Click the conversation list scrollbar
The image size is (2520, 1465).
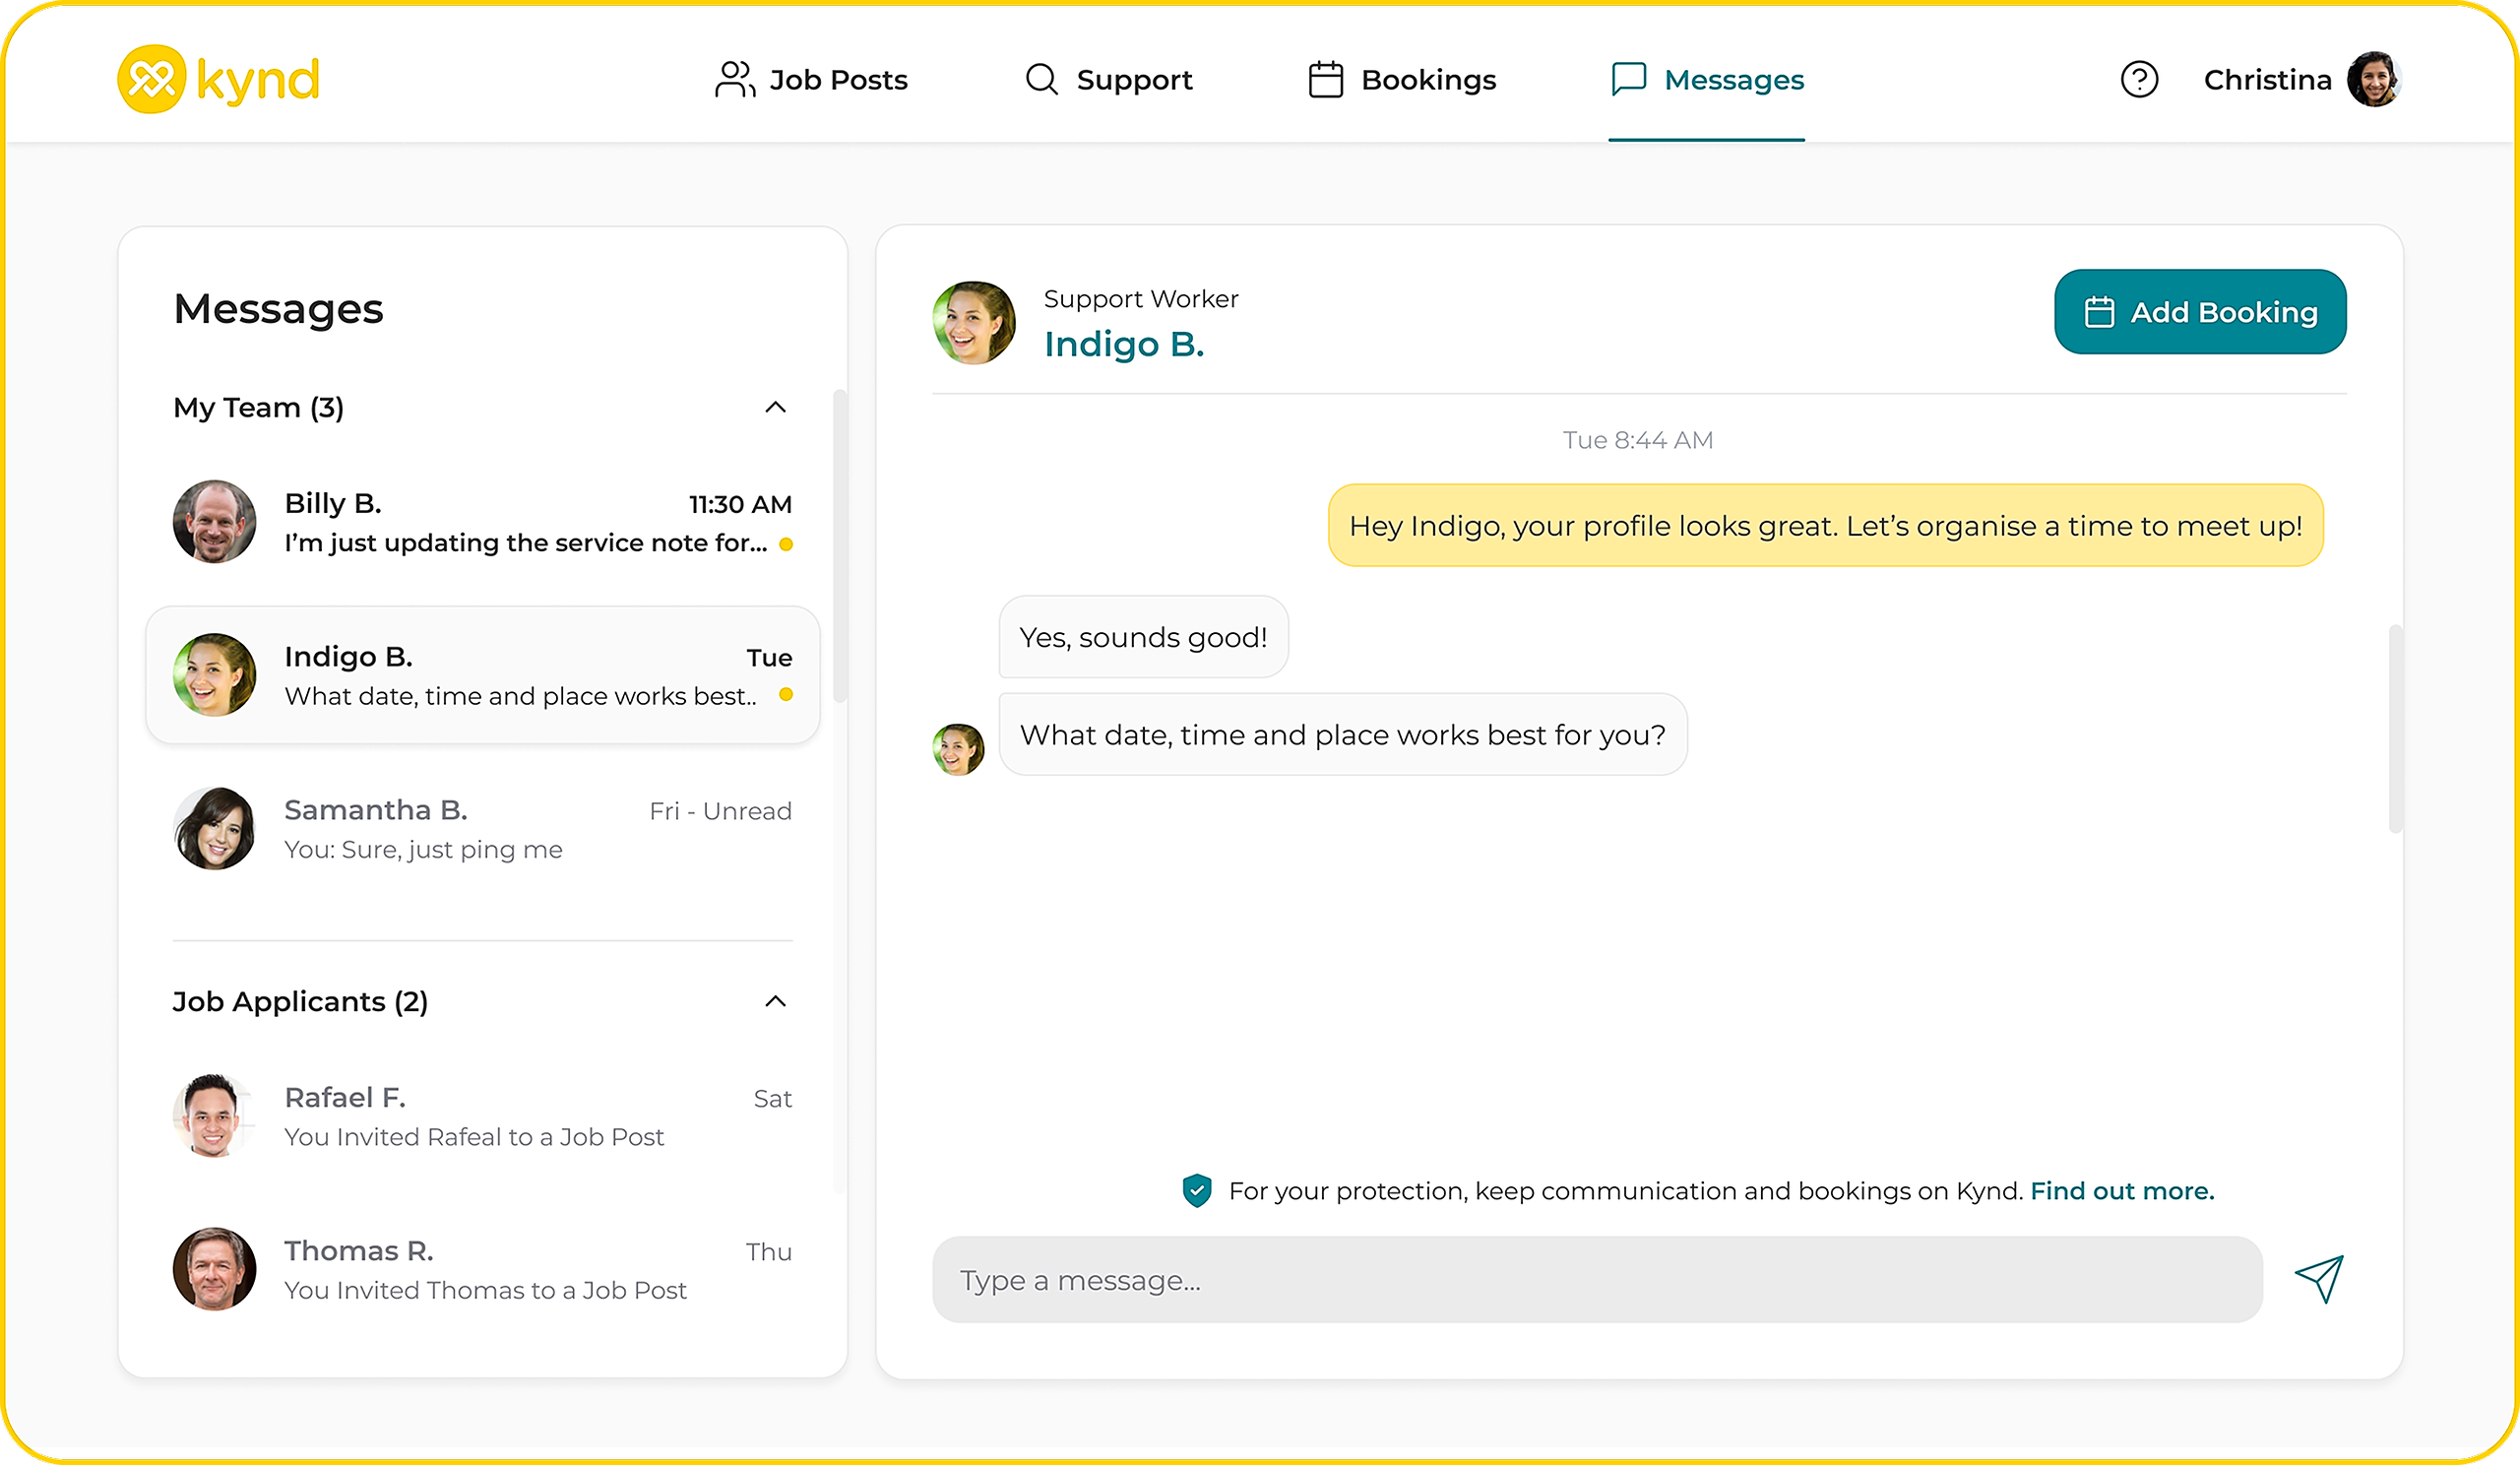[840, 545]
